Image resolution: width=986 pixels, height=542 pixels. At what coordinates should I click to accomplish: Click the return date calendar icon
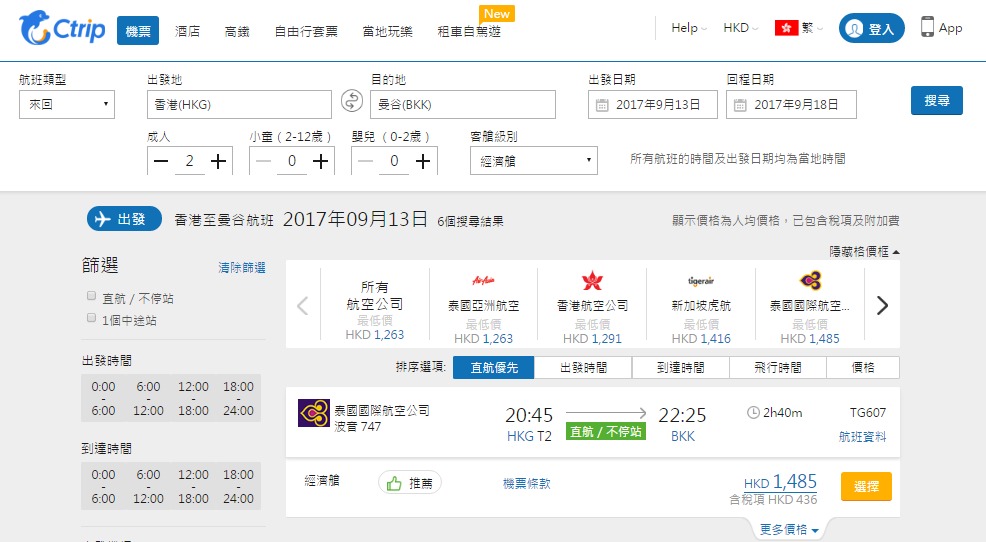[740, 105]
